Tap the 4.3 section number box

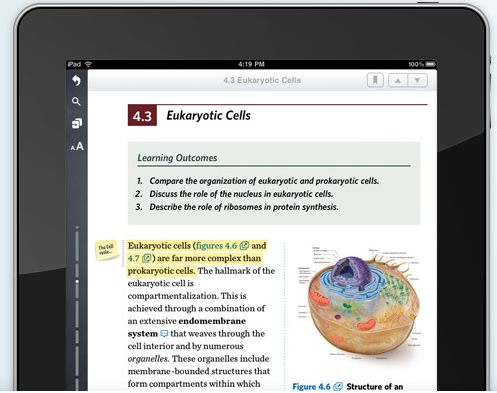tap(142, 115)
